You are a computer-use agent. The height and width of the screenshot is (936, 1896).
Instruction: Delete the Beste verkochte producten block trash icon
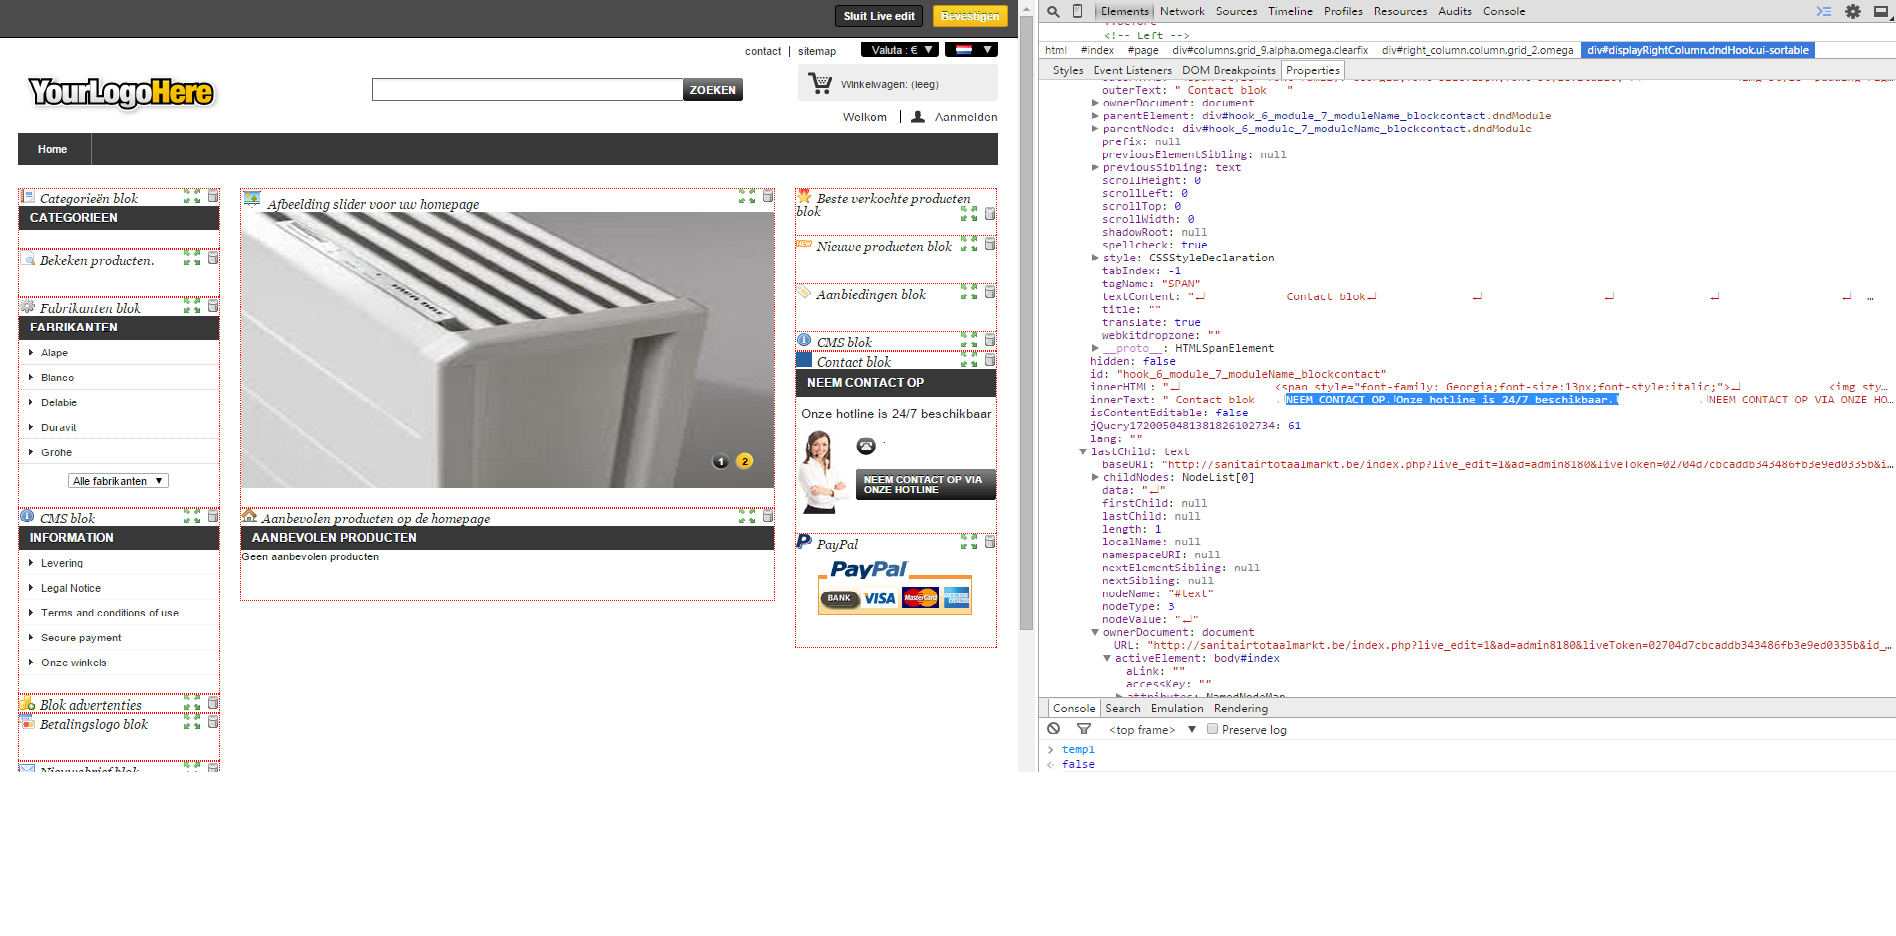point(990,214)
